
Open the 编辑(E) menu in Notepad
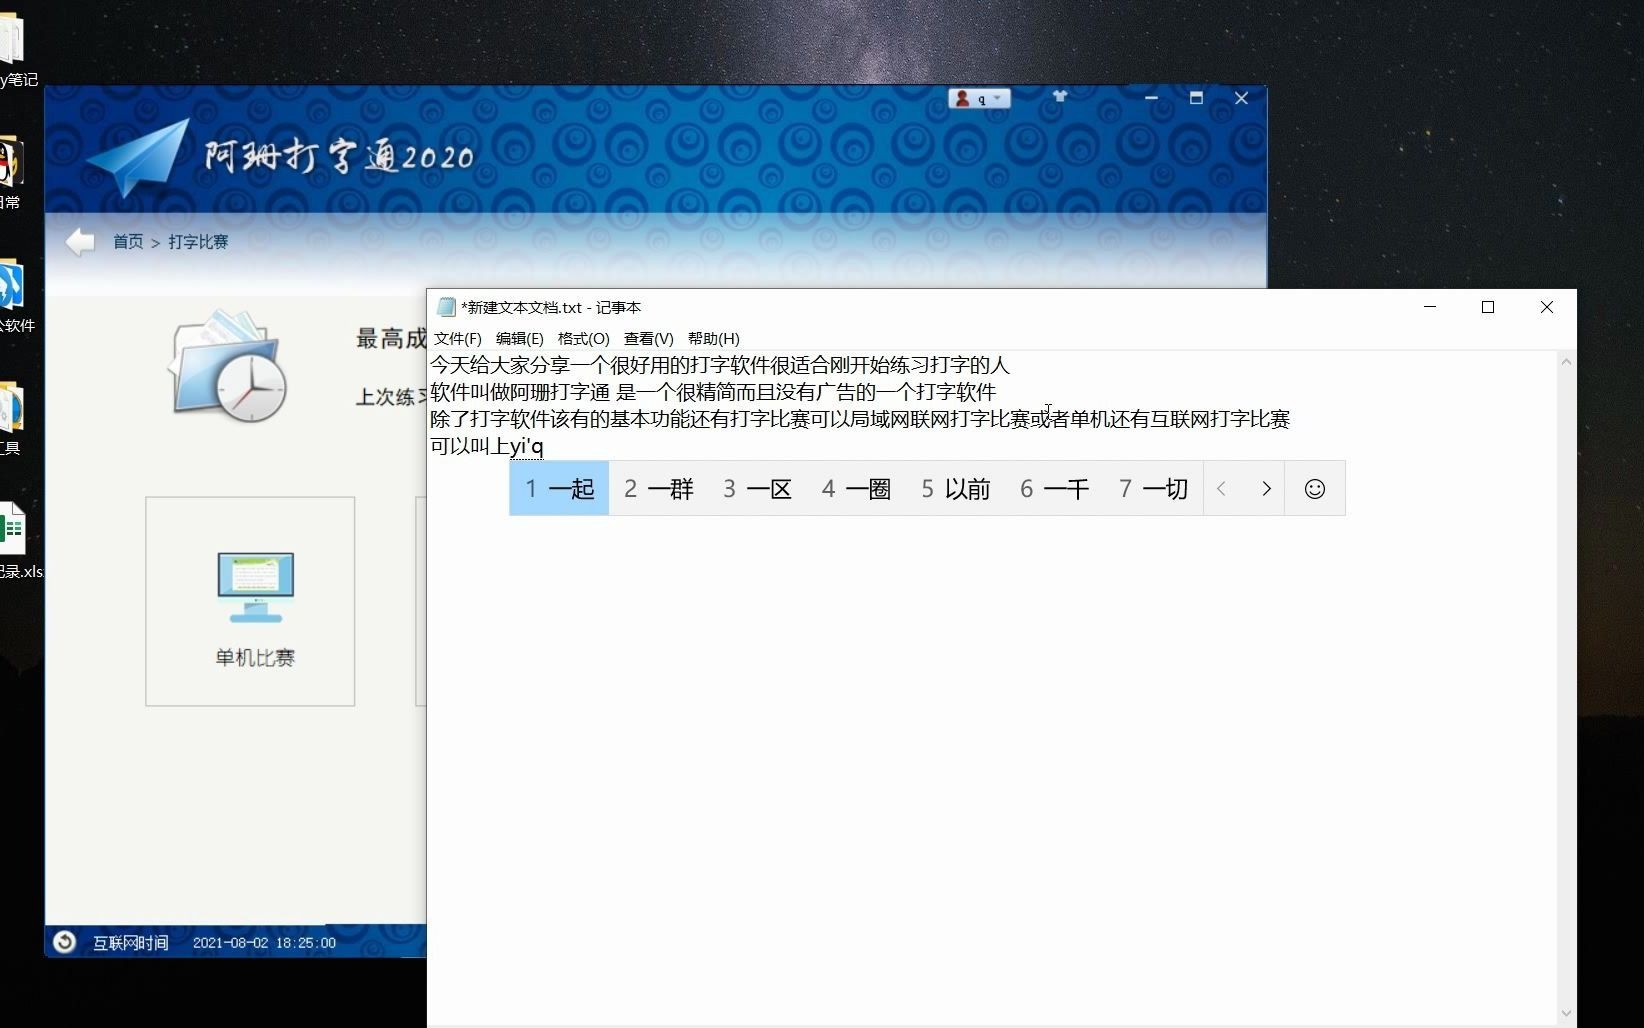tap(519, 338)
